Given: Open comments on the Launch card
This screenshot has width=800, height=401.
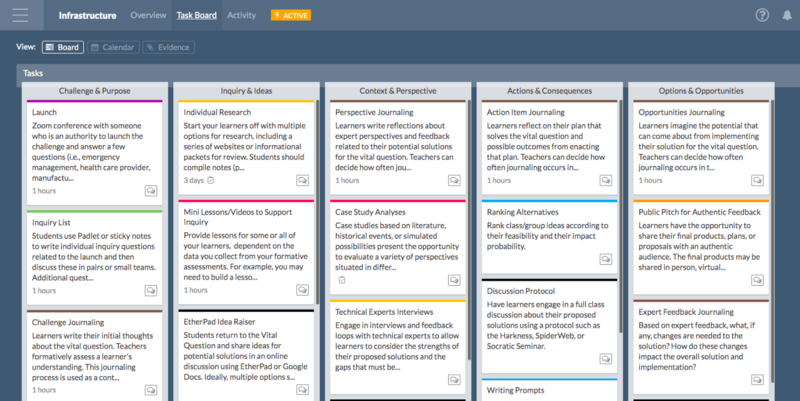Looking at the screenshot, I should pyautogui.click(x=150, y=190).
